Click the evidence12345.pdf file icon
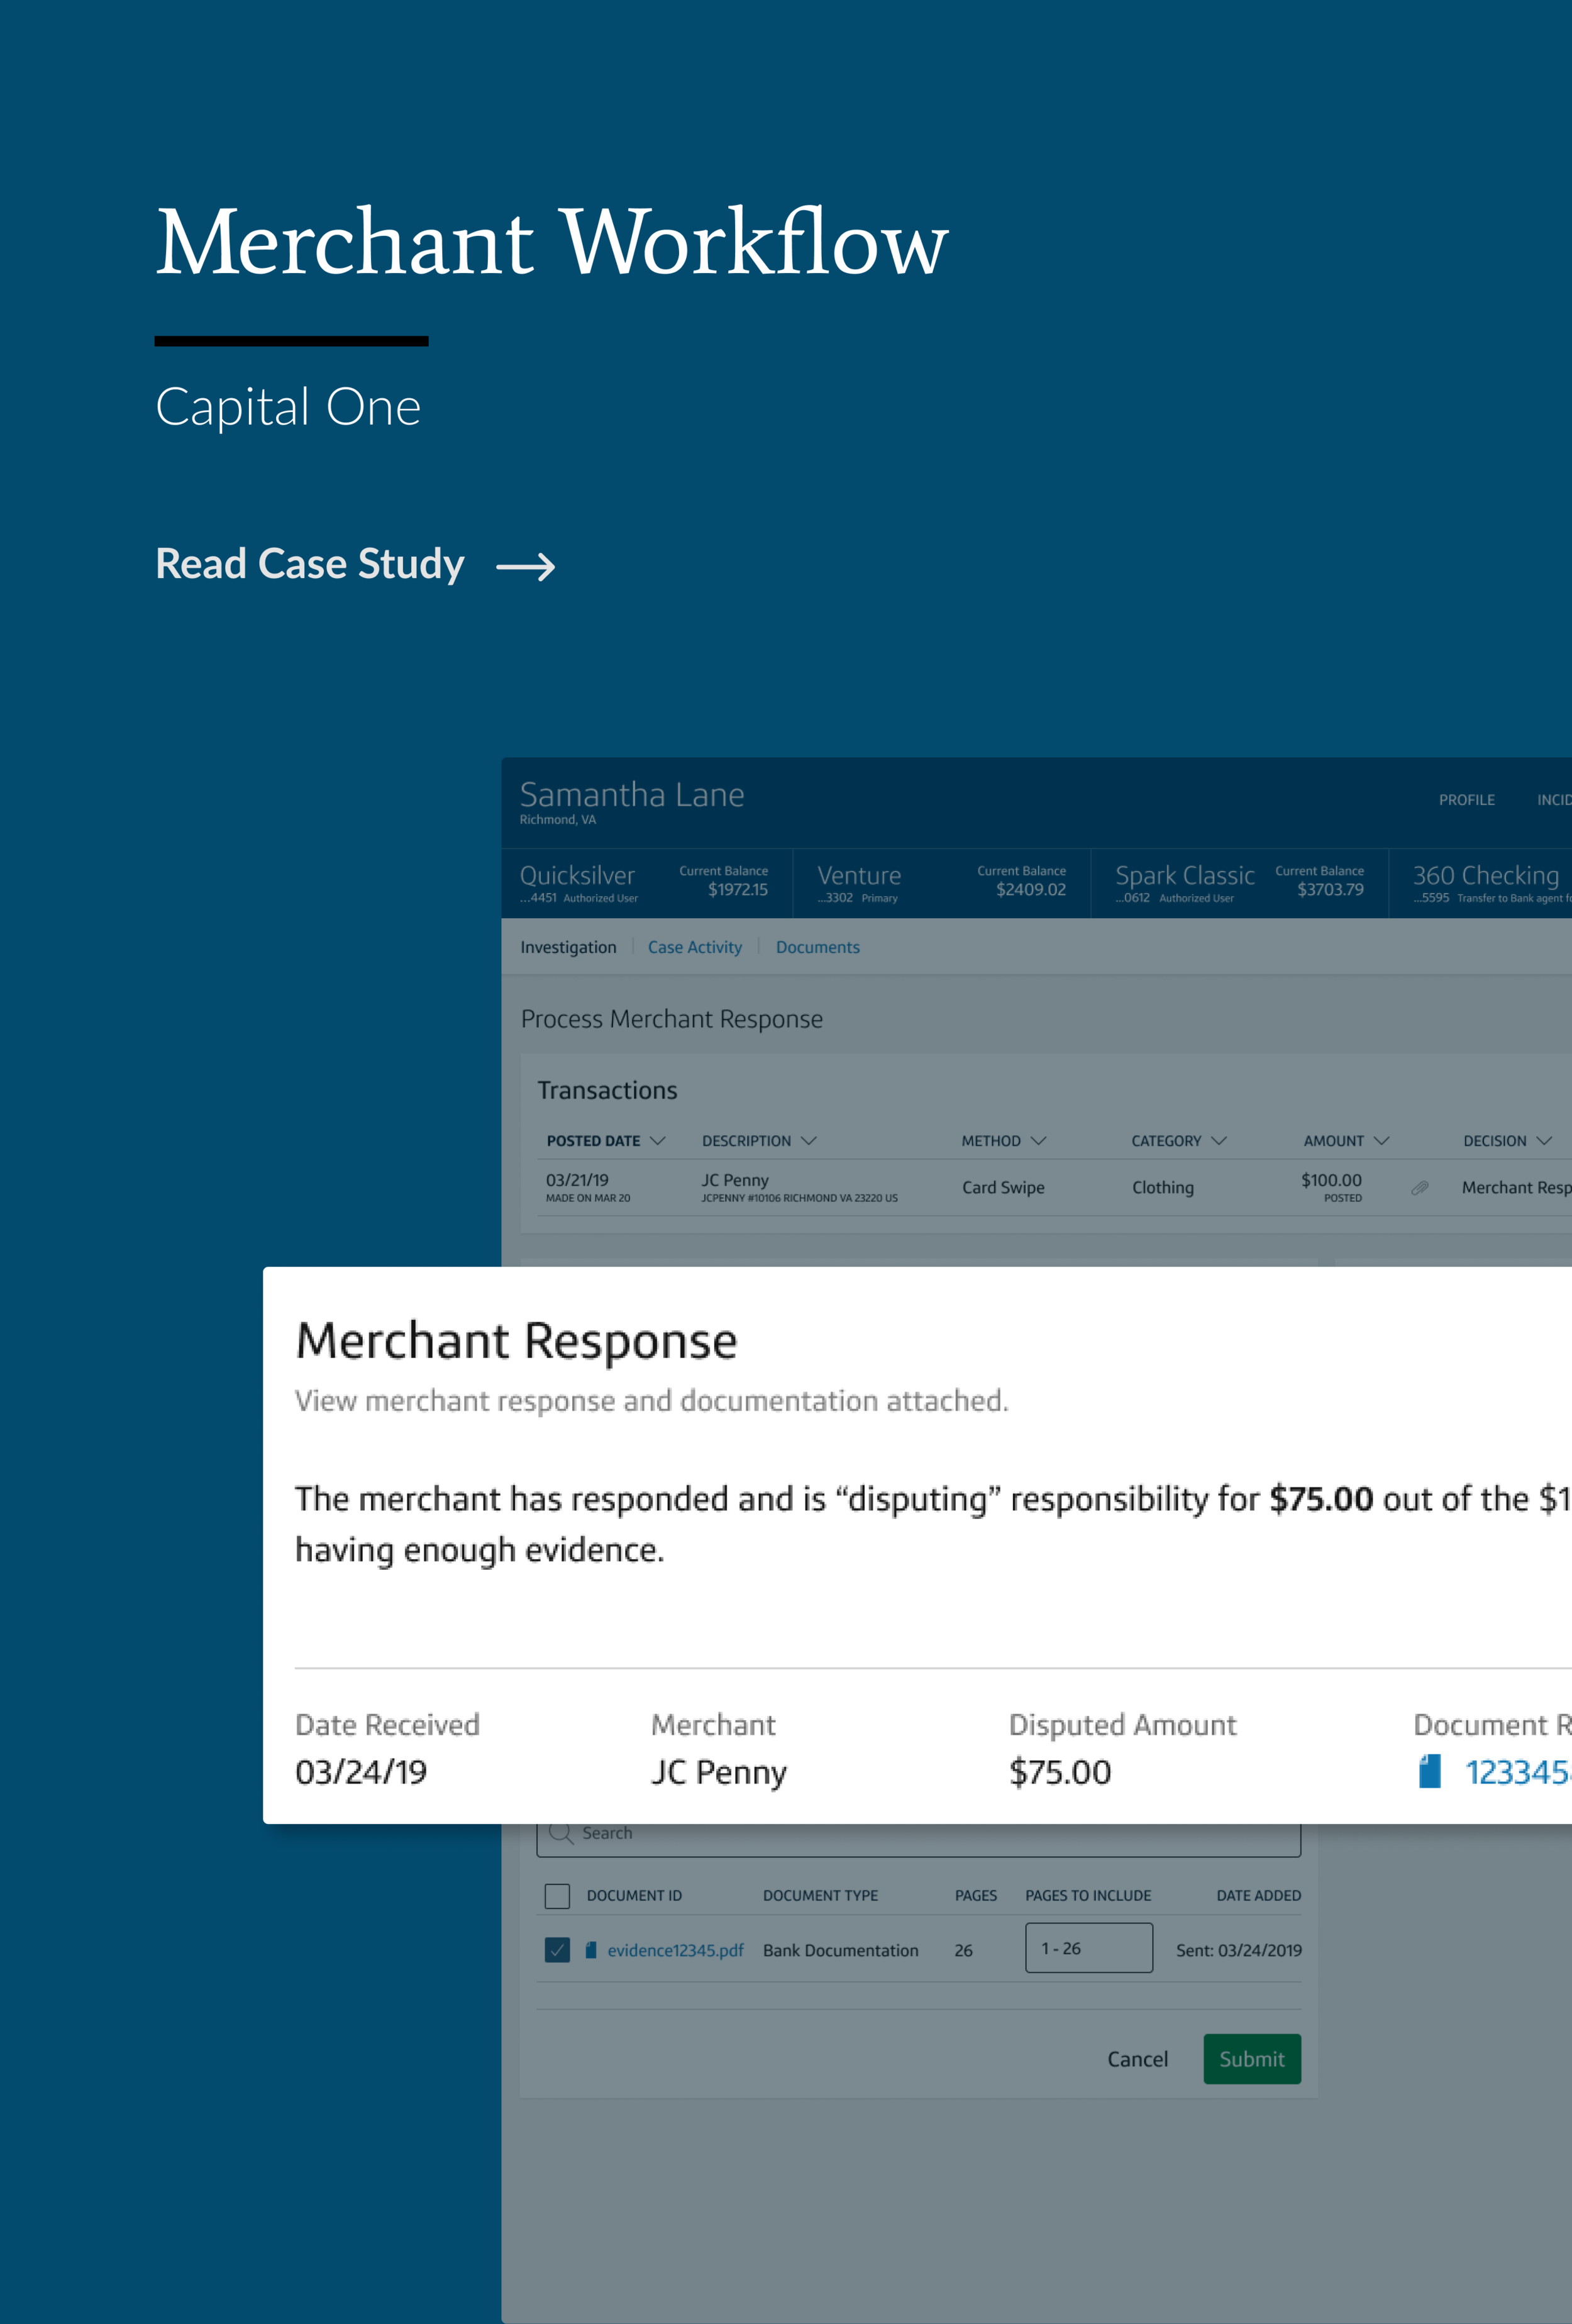The height and width of the screenshot is (2324, 1572). [591, 1950]
